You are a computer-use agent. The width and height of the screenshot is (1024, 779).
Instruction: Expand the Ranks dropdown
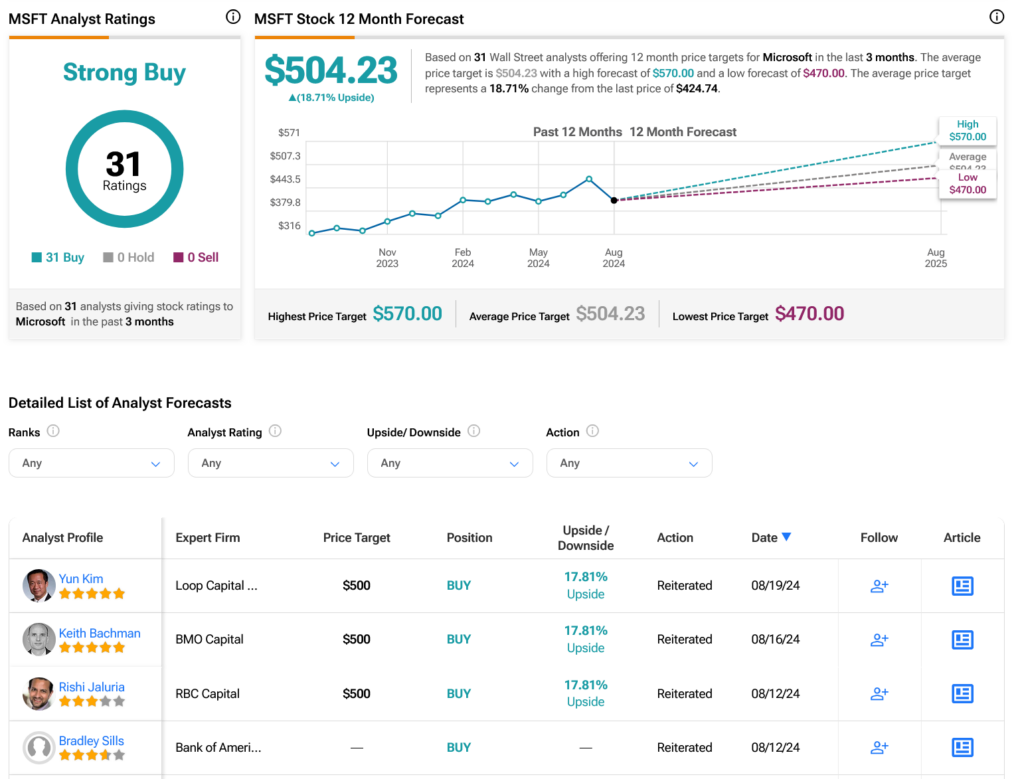[x=91, y=463]
